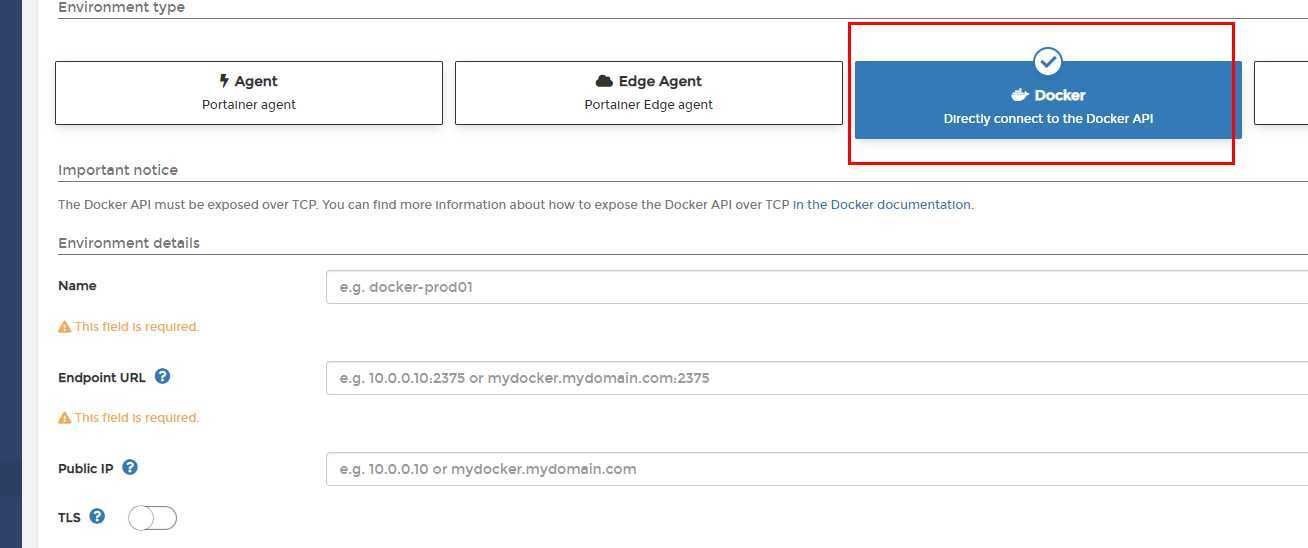
Task: Select the Docker environment type
Action: pos(1048,100)
